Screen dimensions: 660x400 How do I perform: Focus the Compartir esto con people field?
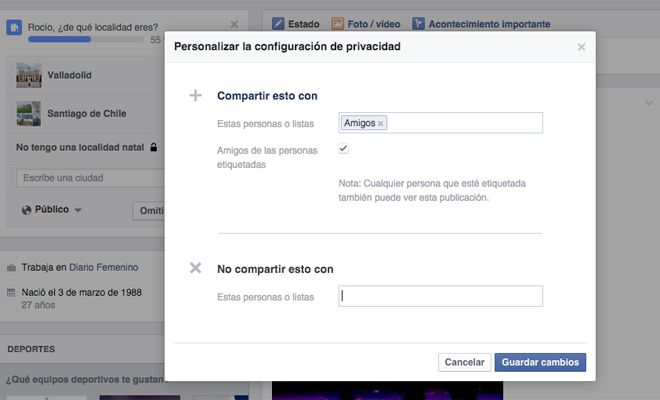pos(440,123)
